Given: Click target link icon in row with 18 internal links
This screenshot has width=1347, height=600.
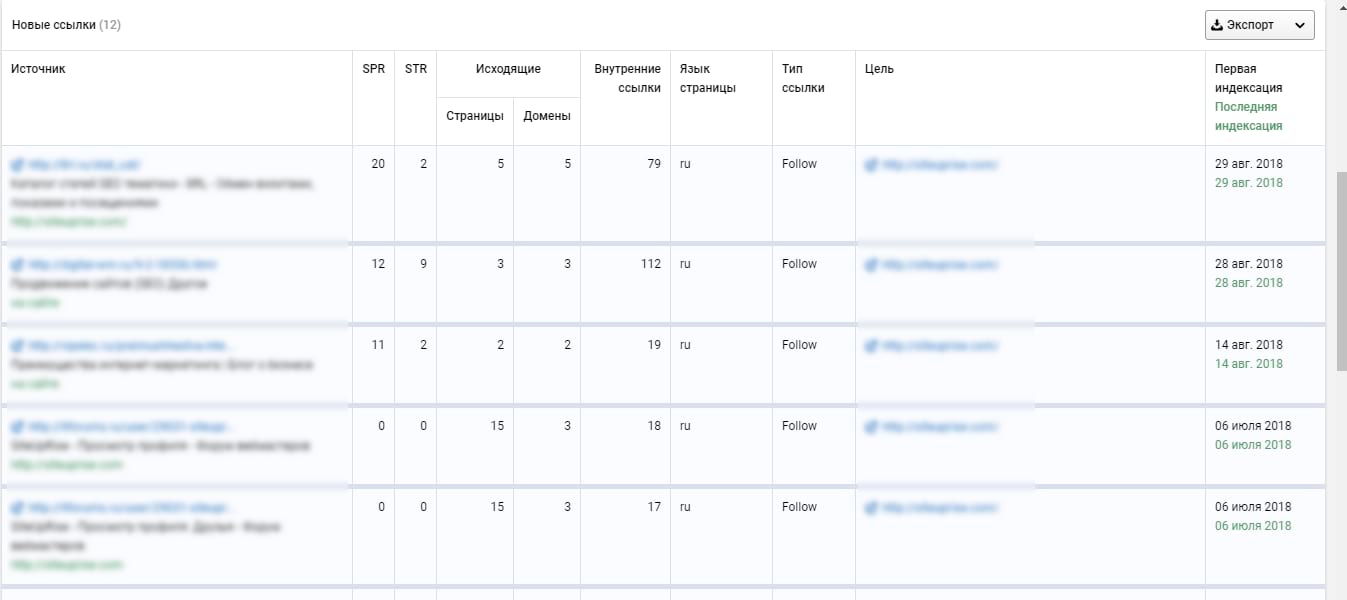Looking at the screenshot, I should coord(871,427).
